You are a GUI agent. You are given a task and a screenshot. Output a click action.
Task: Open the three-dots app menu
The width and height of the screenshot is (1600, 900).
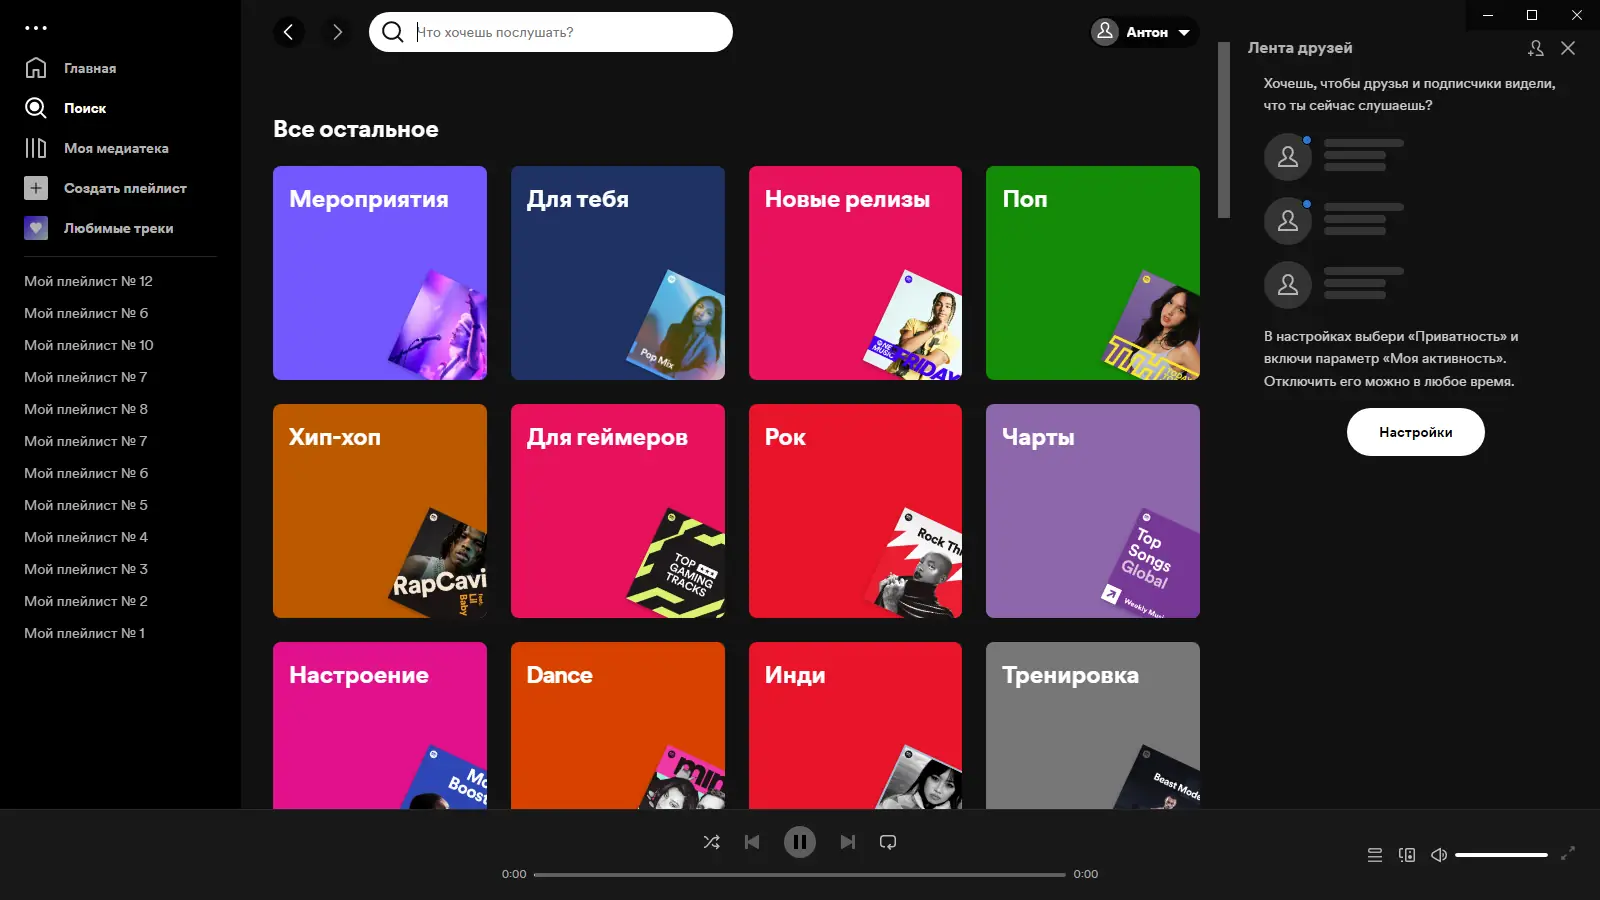click(36, 28)
